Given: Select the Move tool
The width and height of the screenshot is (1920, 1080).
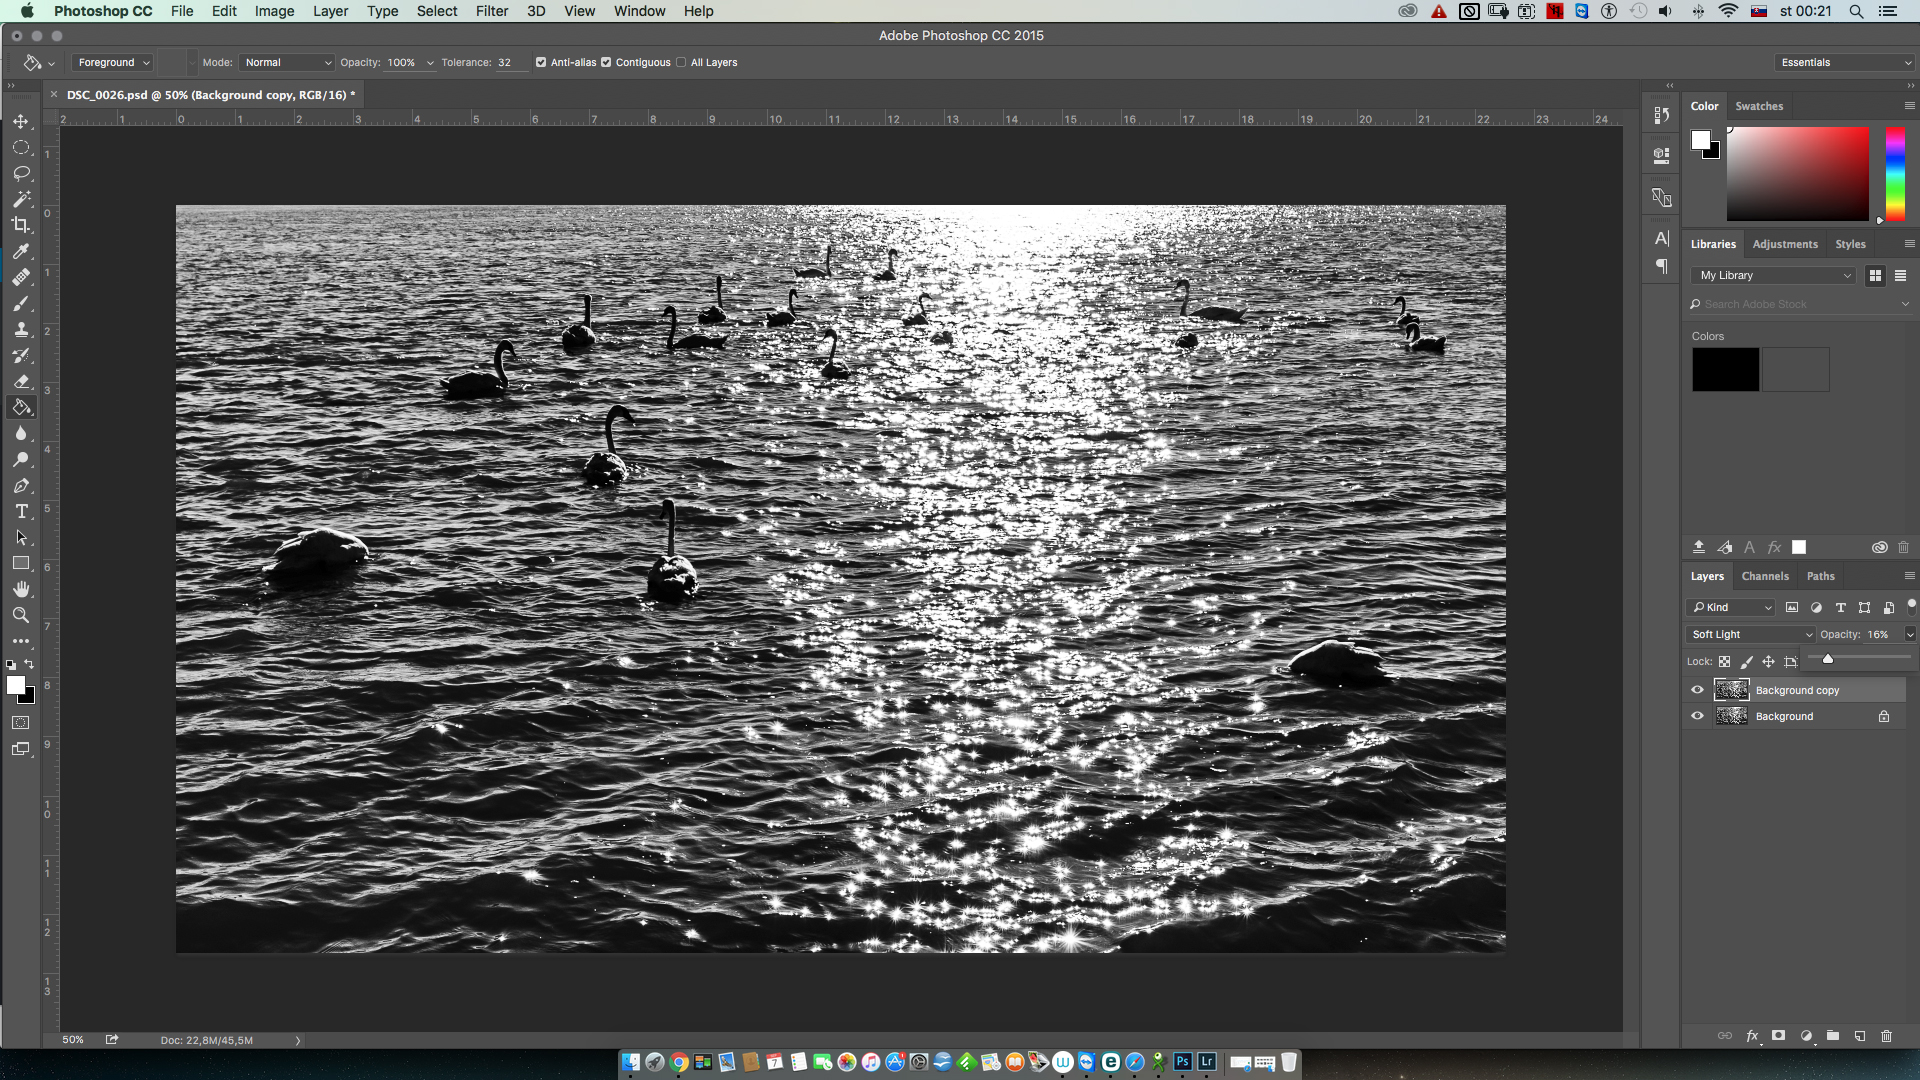Looking at the screenshot, I should point(21,121).
